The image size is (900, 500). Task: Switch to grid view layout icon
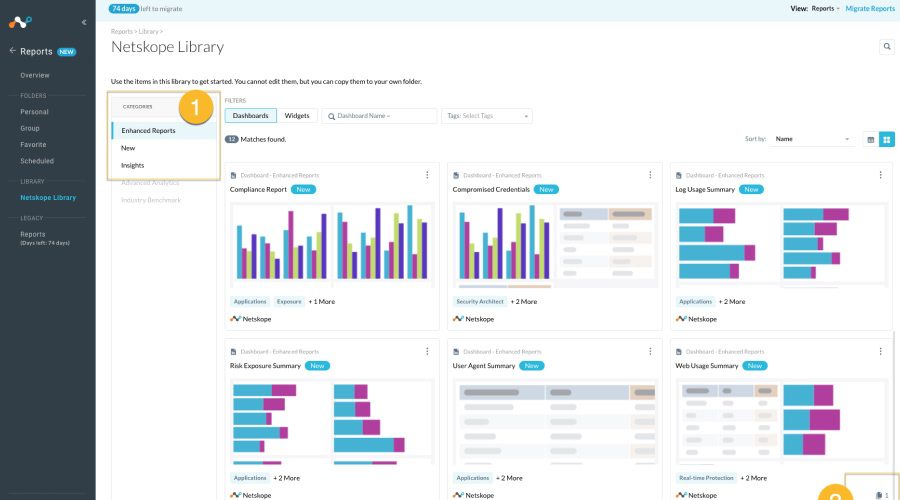pos(887,139)
